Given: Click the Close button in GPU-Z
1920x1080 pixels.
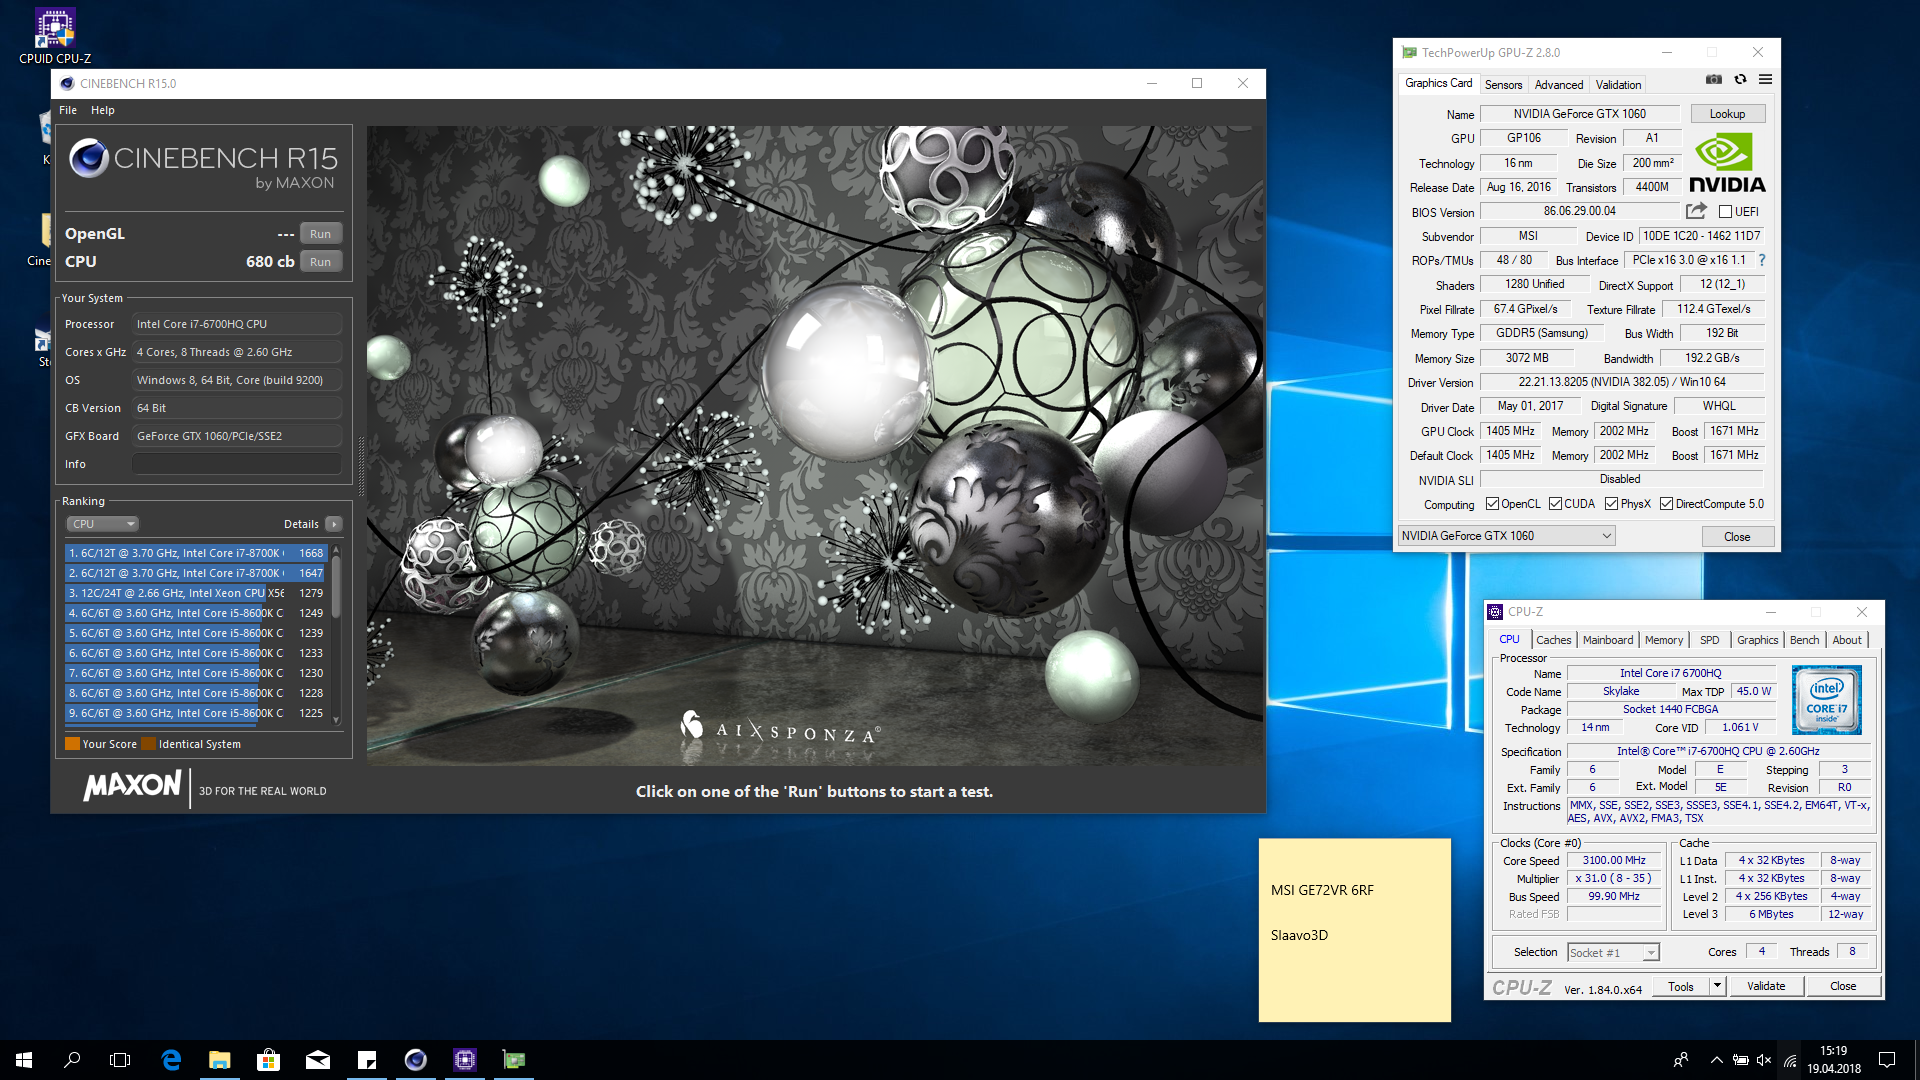Looking at the screenshot, I should (x=1737, y=537).
